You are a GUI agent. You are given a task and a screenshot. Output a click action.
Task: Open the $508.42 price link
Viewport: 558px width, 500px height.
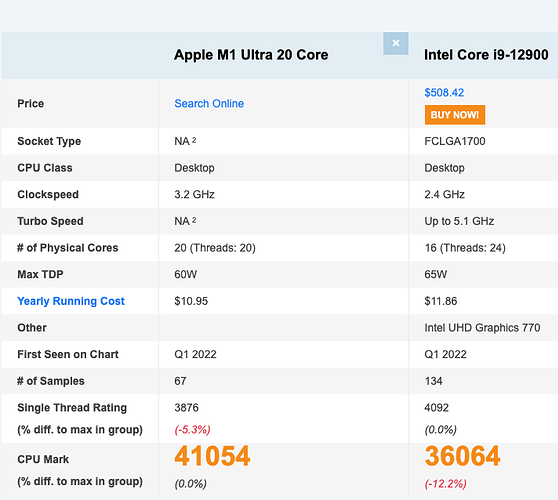pyautogui.click(x=444, y=93)
